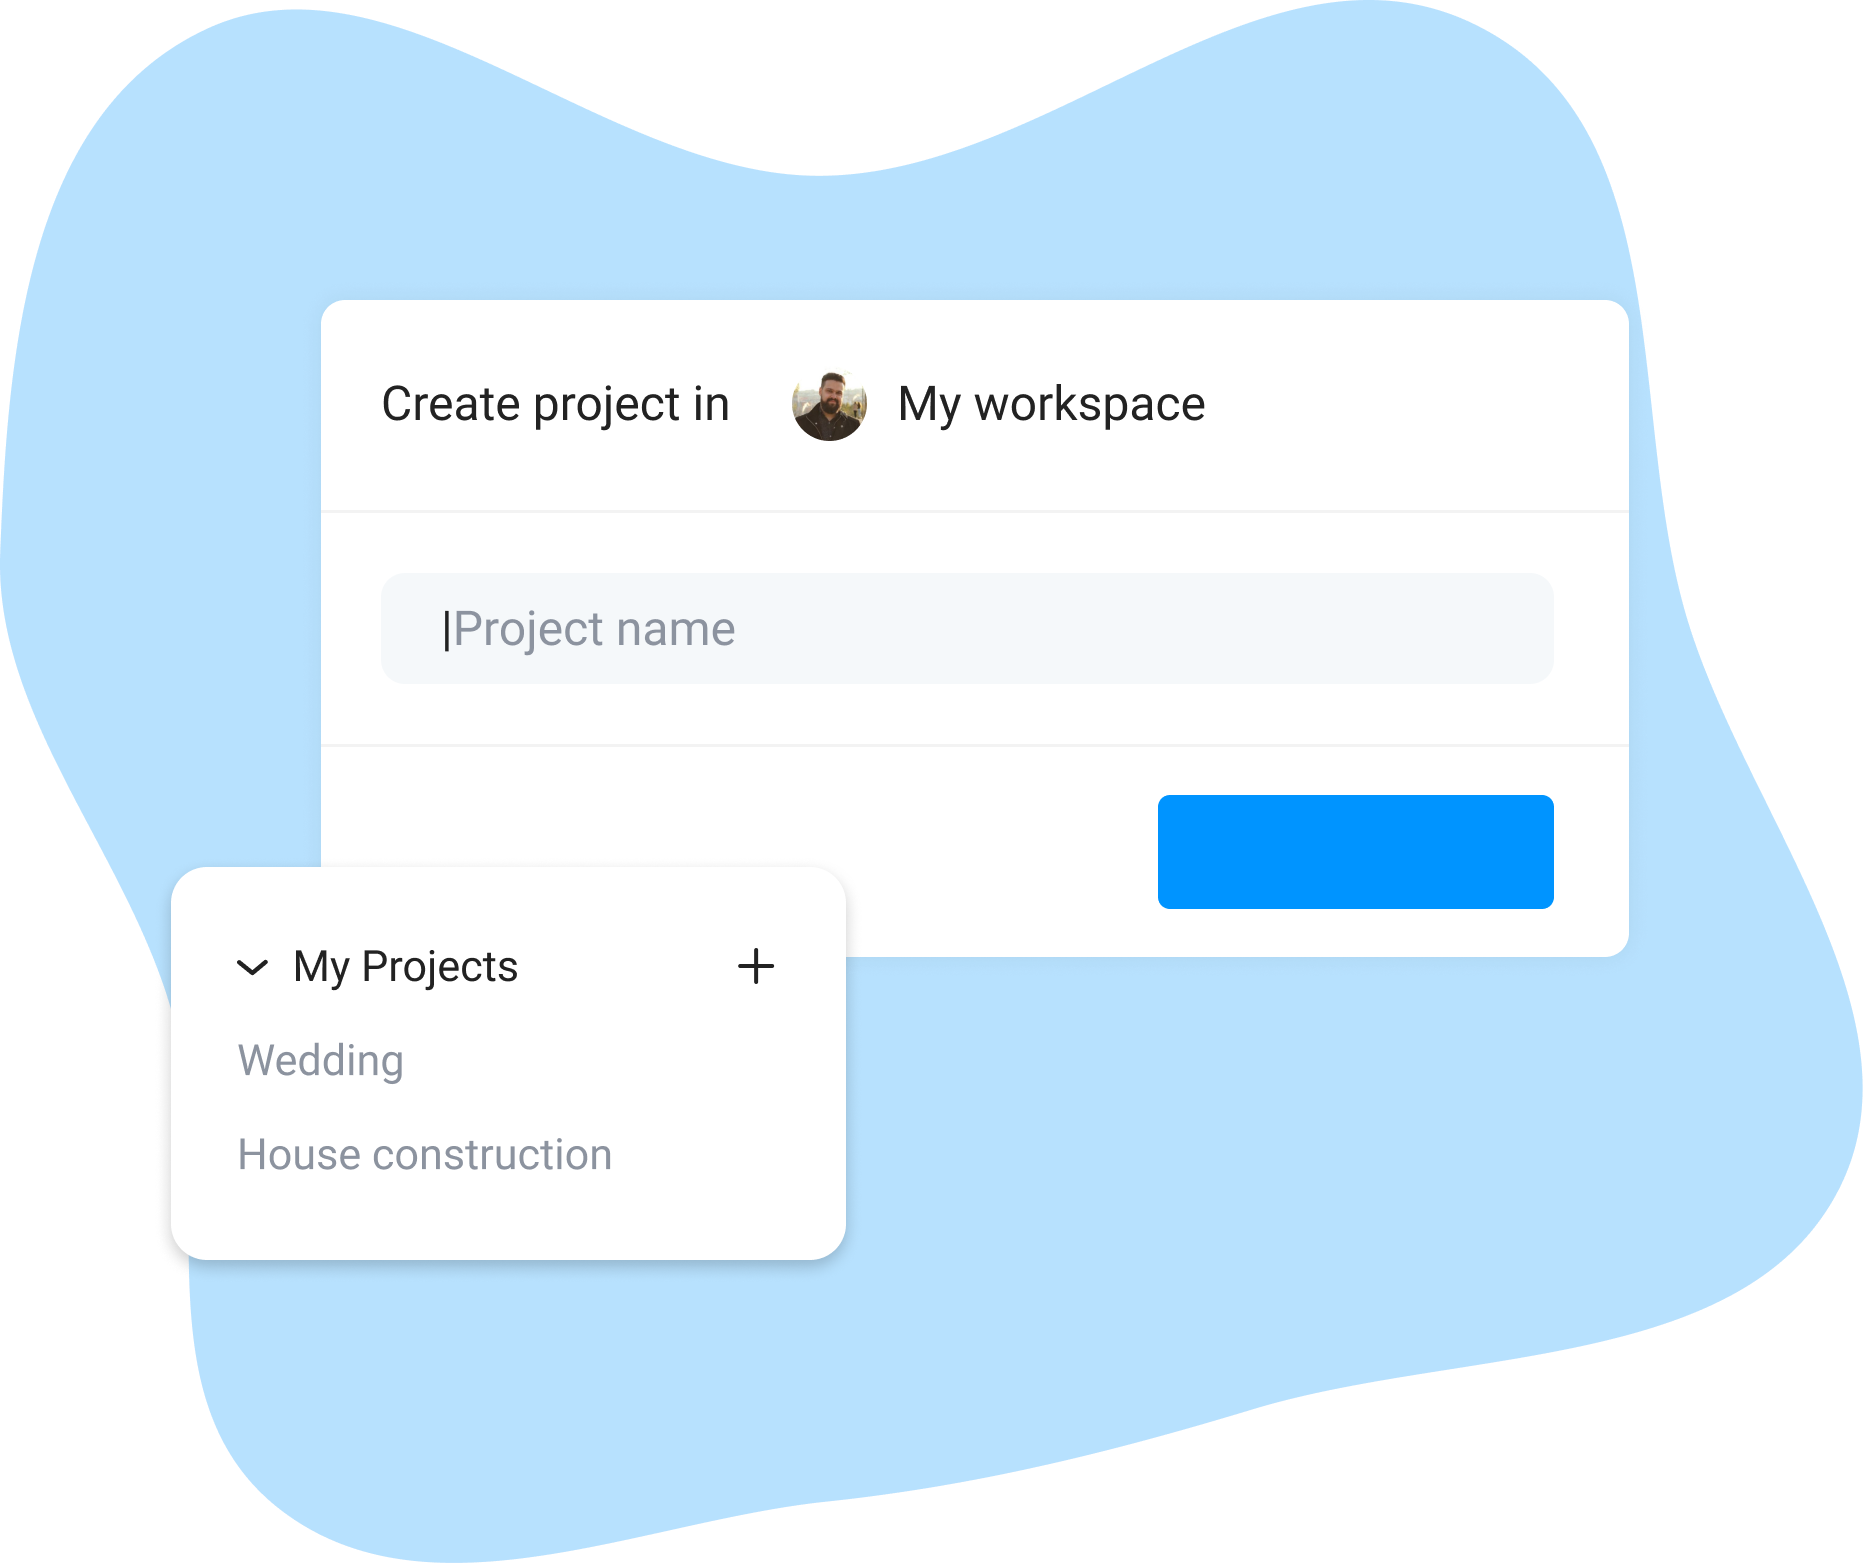Screen dimensions: 1863x1563
Task: Click the user avatar photo
Action: [x=829, y=405]
